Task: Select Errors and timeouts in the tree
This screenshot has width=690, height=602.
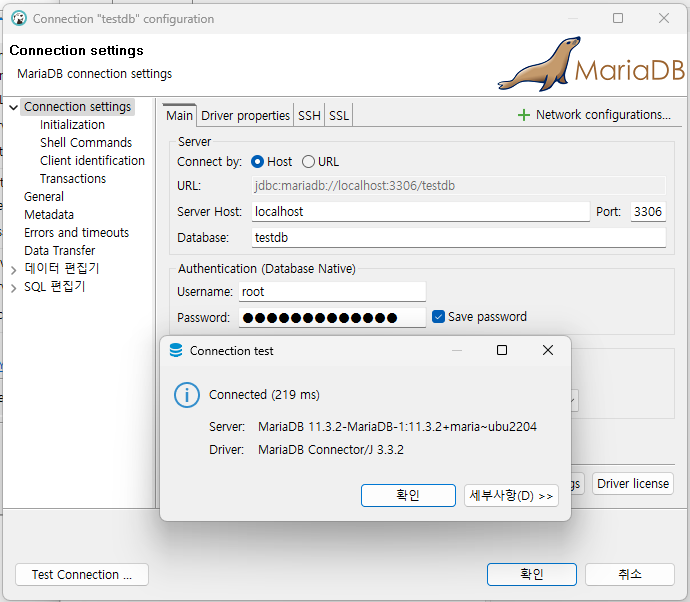Action: [77, 233]
